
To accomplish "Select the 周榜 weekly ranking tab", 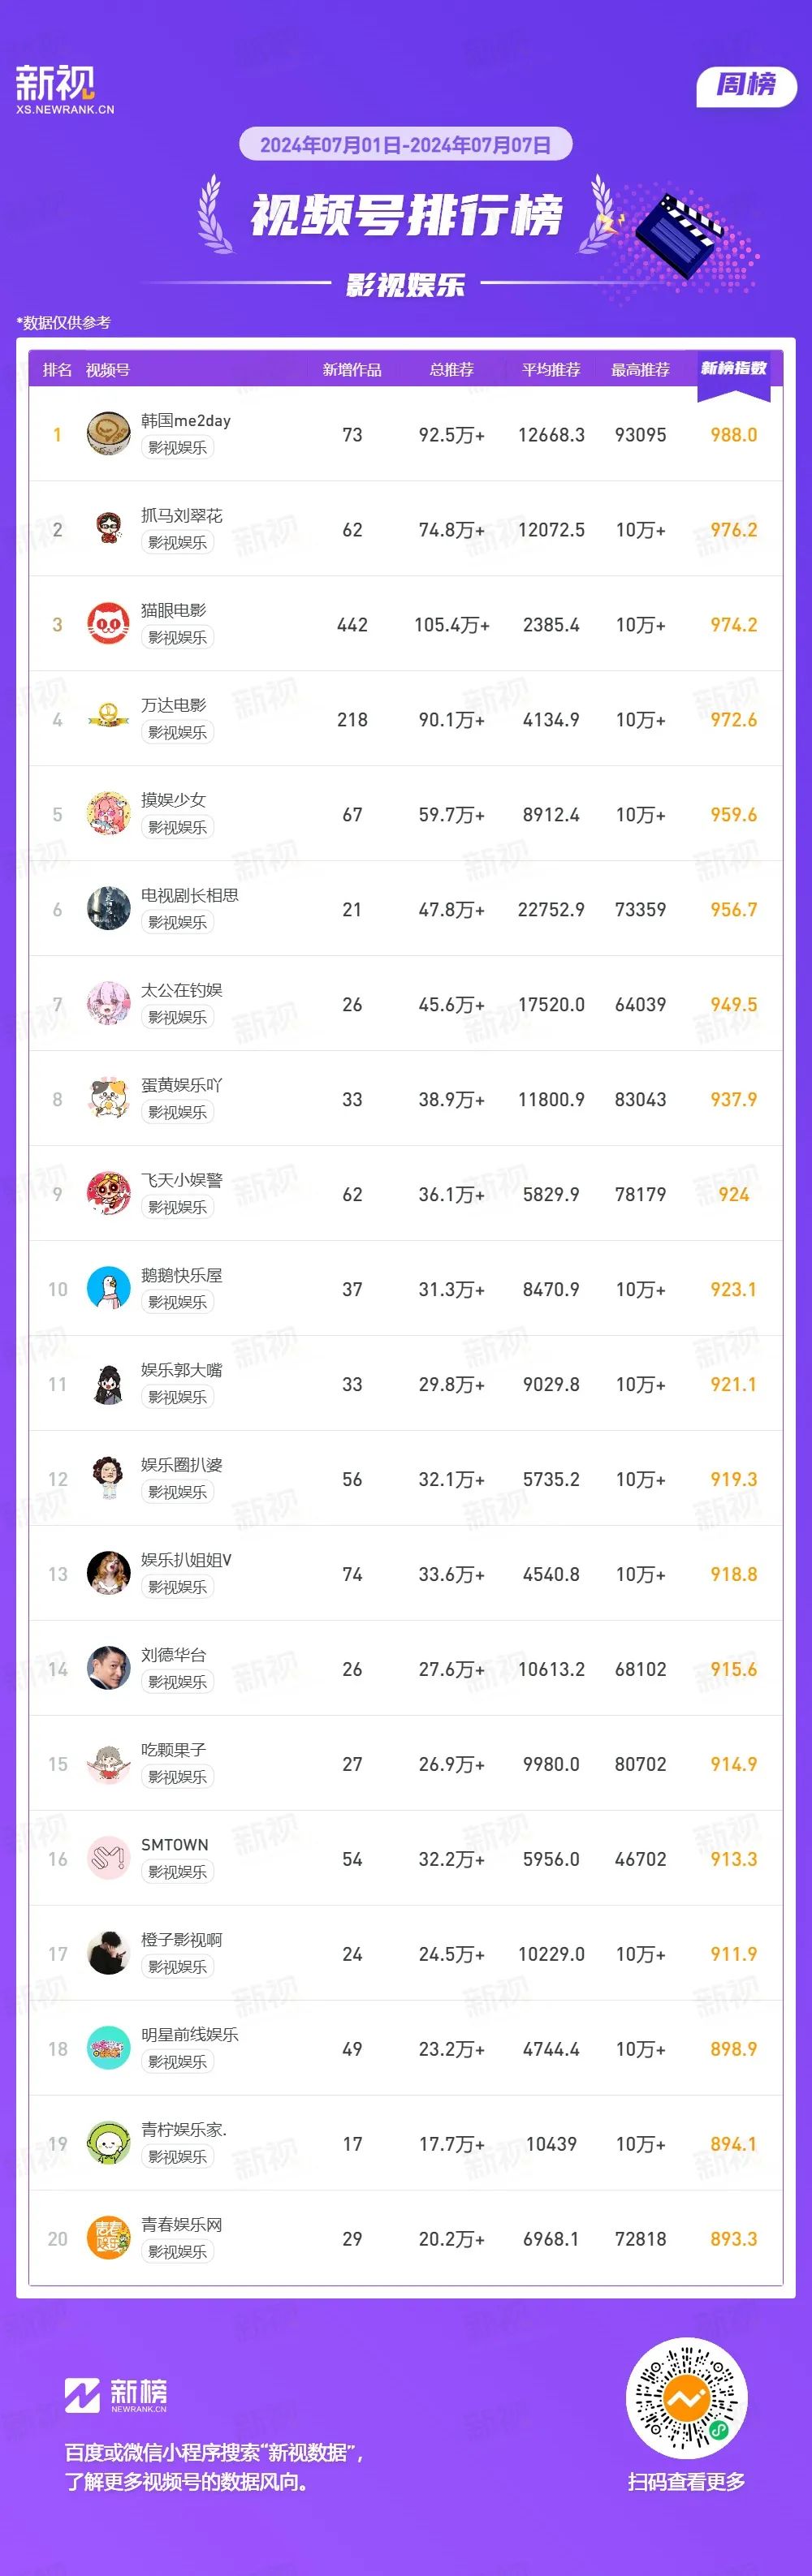I will 746,85.
